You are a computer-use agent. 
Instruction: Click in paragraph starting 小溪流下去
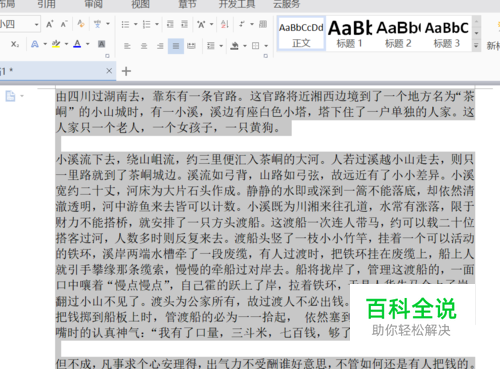point(265,246)
